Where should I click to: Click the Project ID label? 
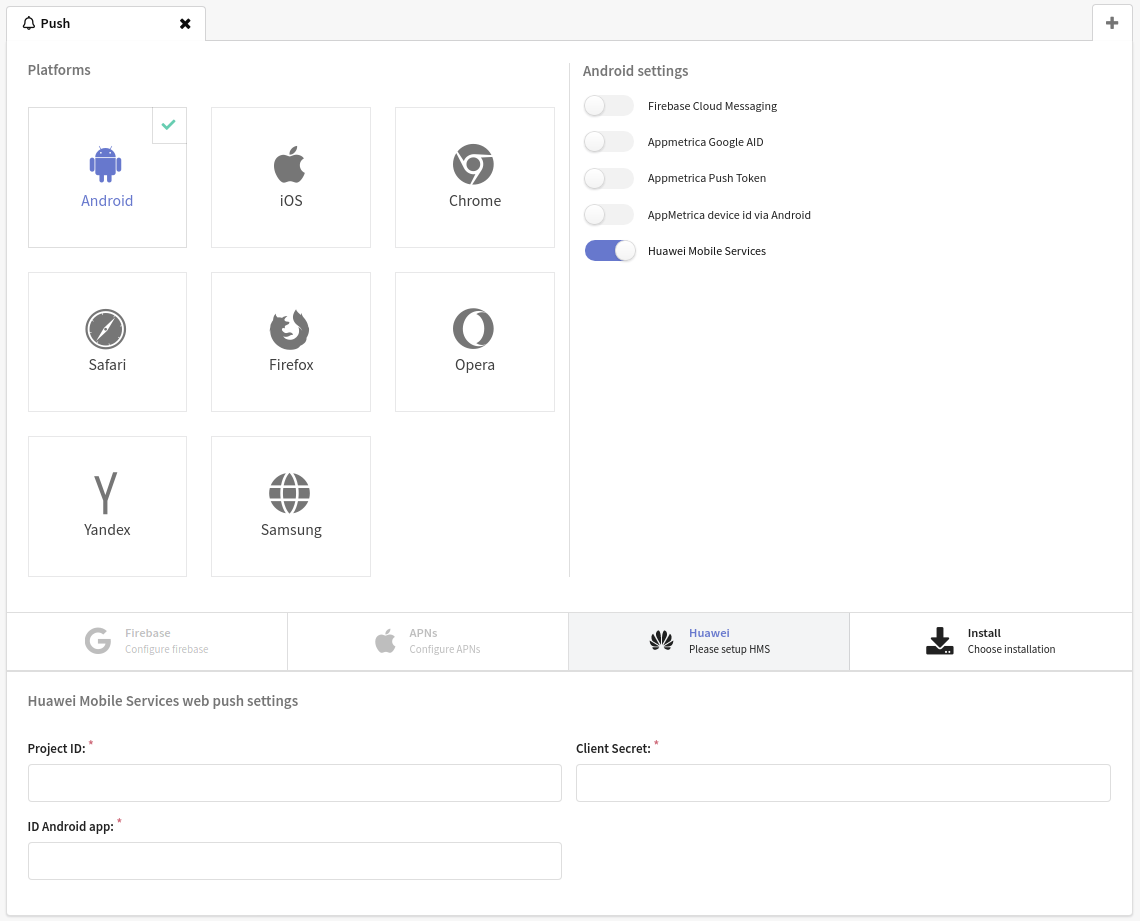[x=57, y=749]
